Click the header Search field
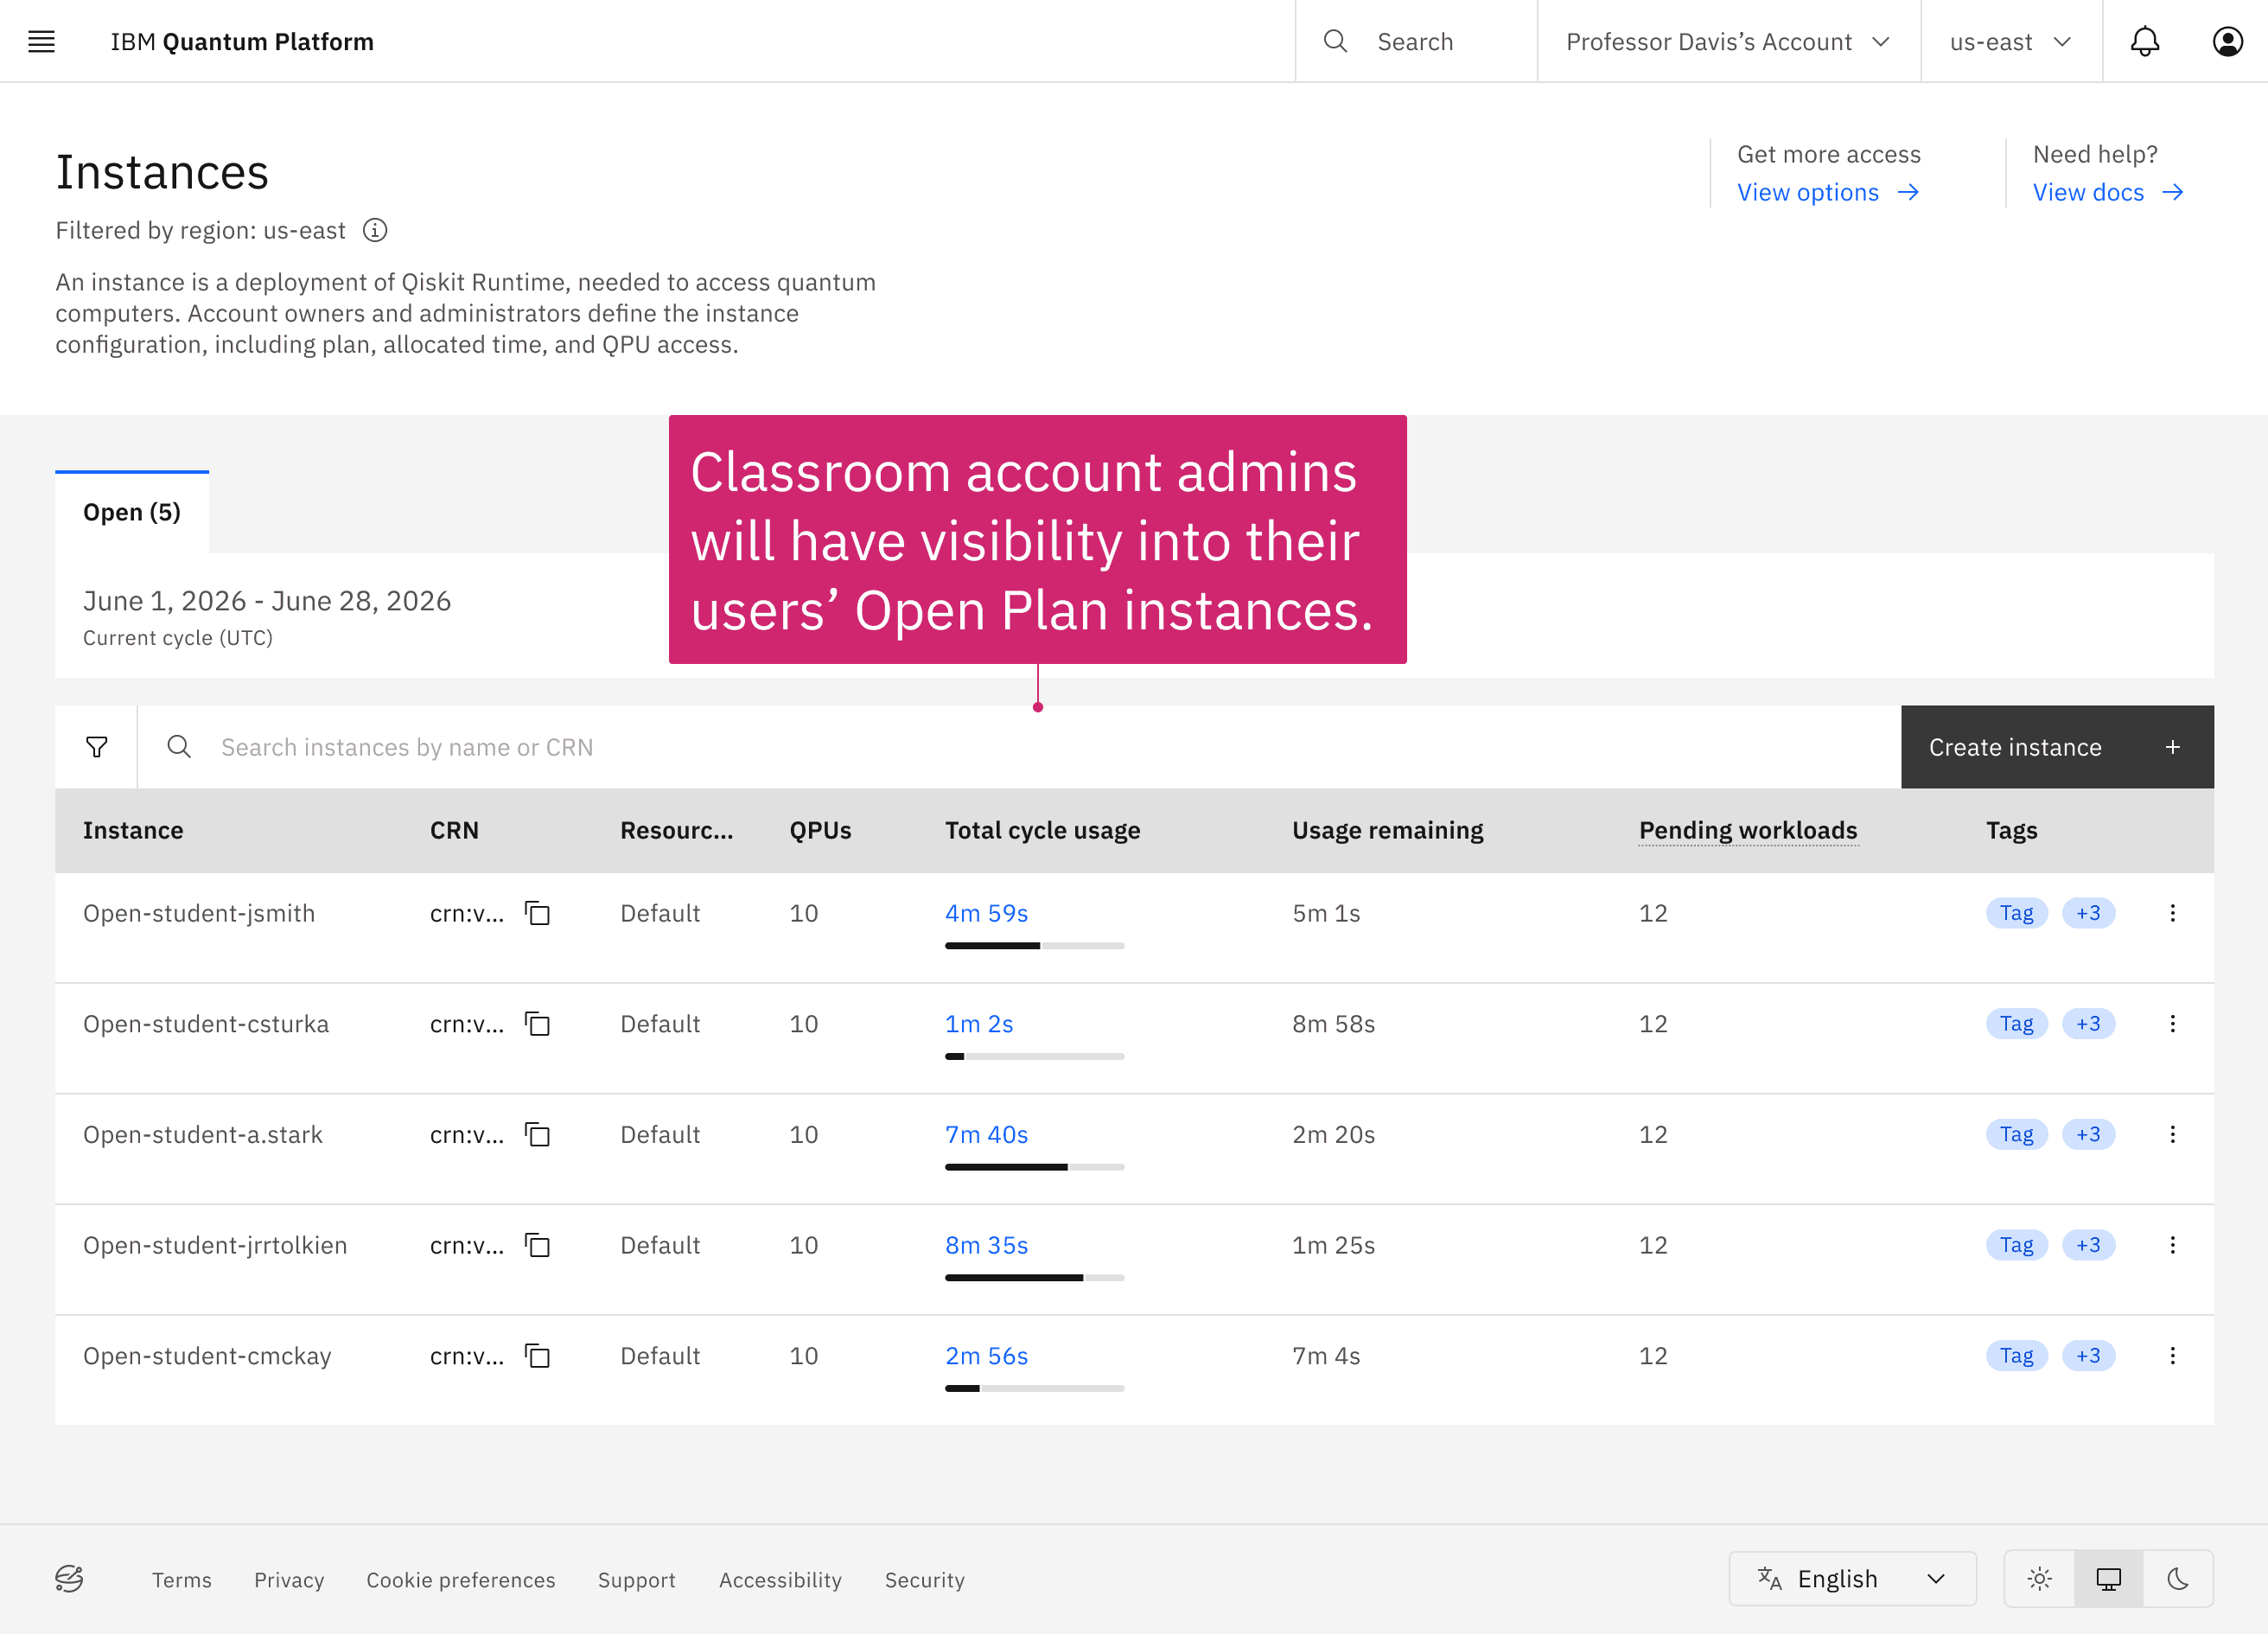The image size is (2268, 1634). tap(1415, 41)
